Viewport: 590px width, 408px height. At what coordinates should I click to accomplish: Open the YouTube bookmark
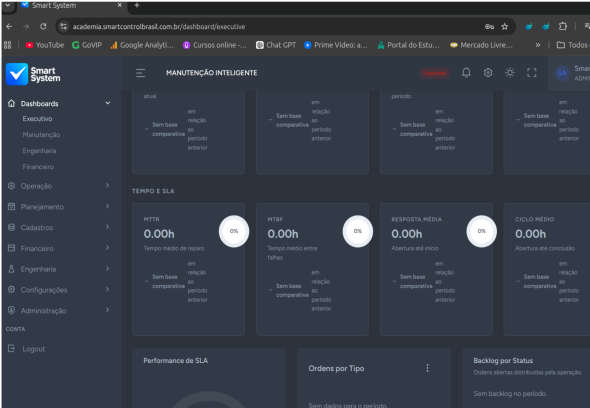click(x=45, y=45)
